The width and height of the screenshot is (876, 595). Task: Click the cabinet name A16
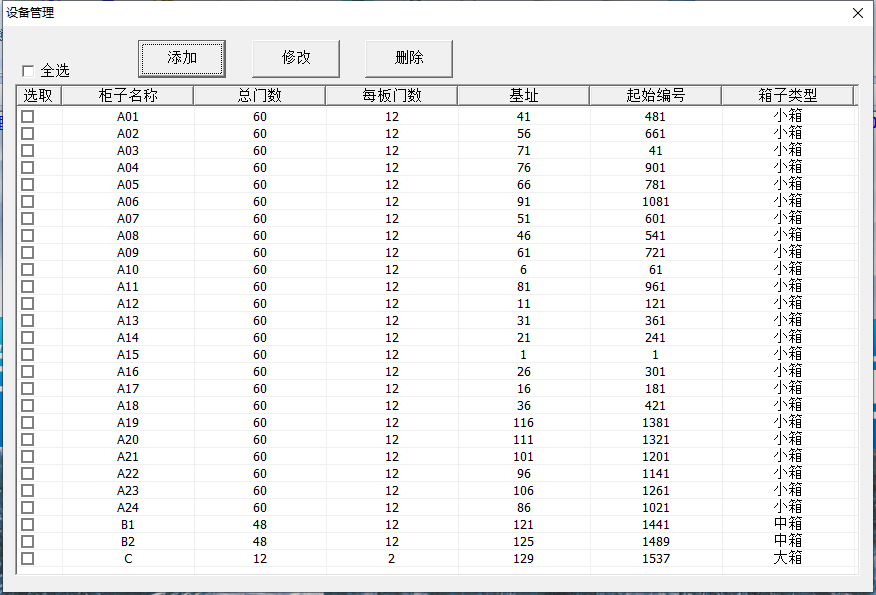(x=128, y=372)
